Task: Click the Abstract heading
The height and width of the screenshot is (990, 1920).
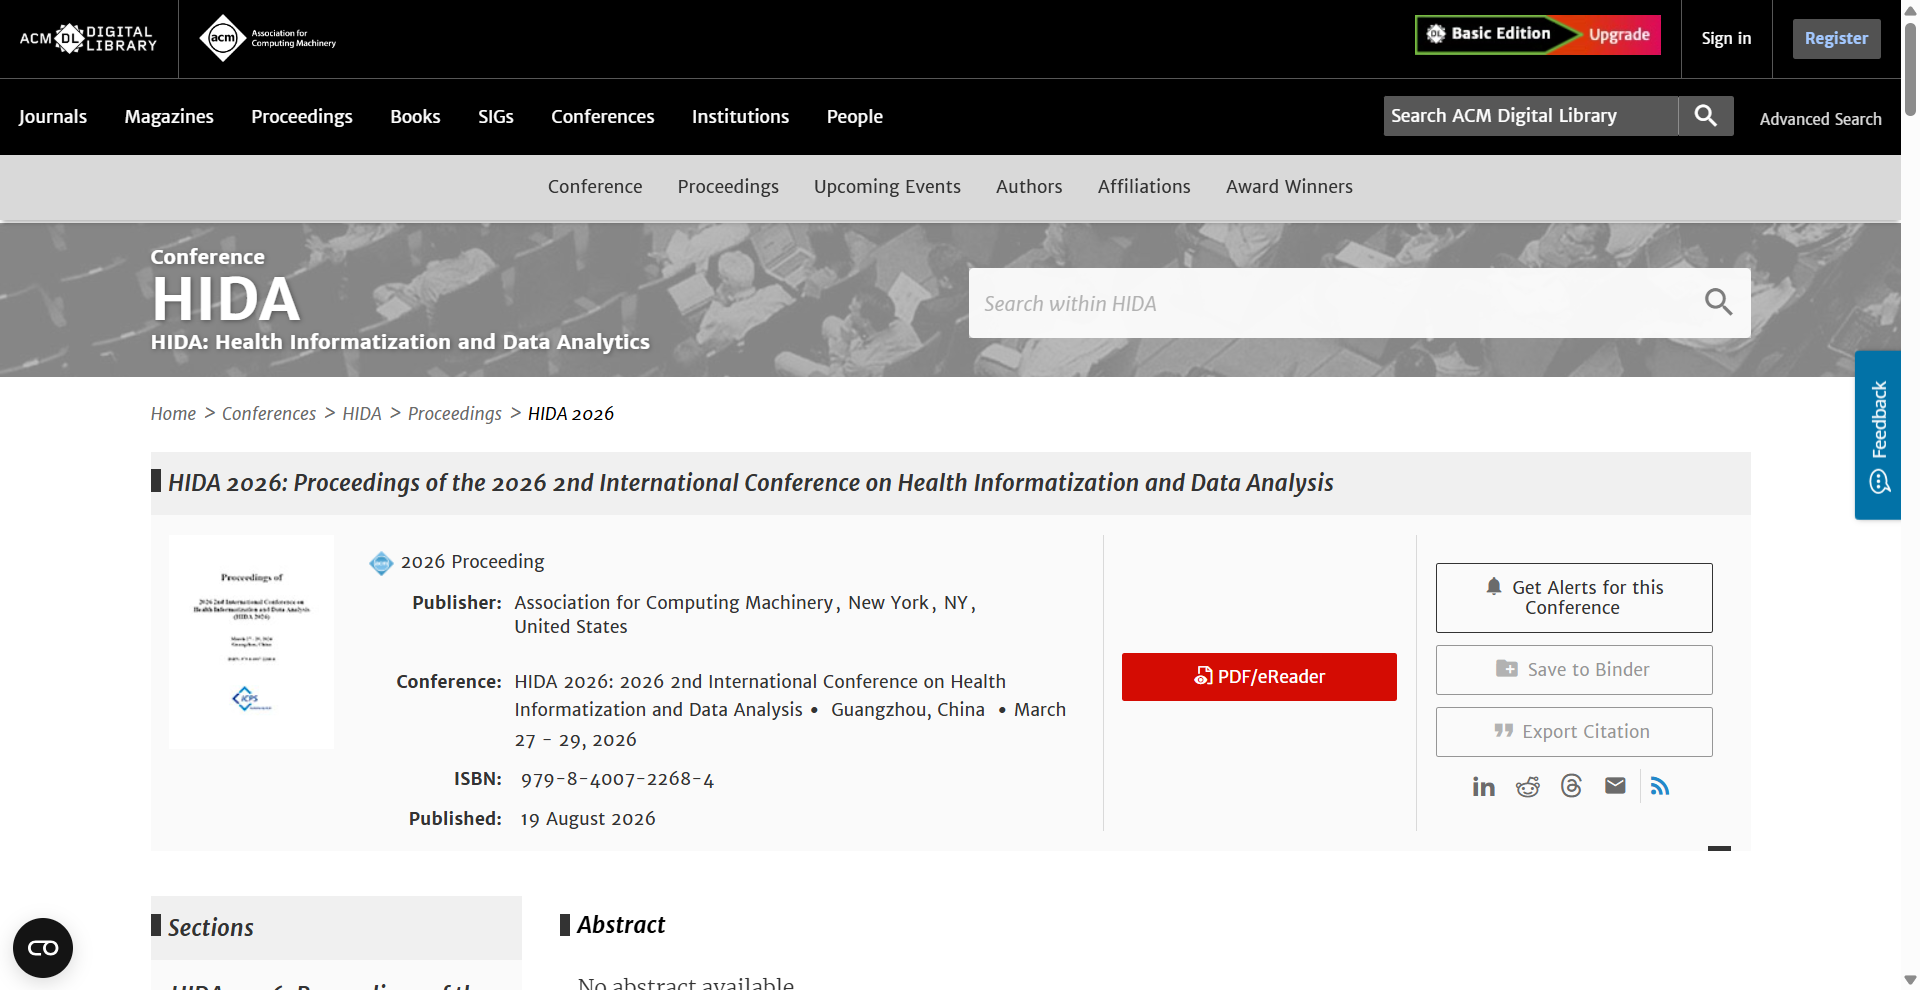Action: tap(621, 925)
